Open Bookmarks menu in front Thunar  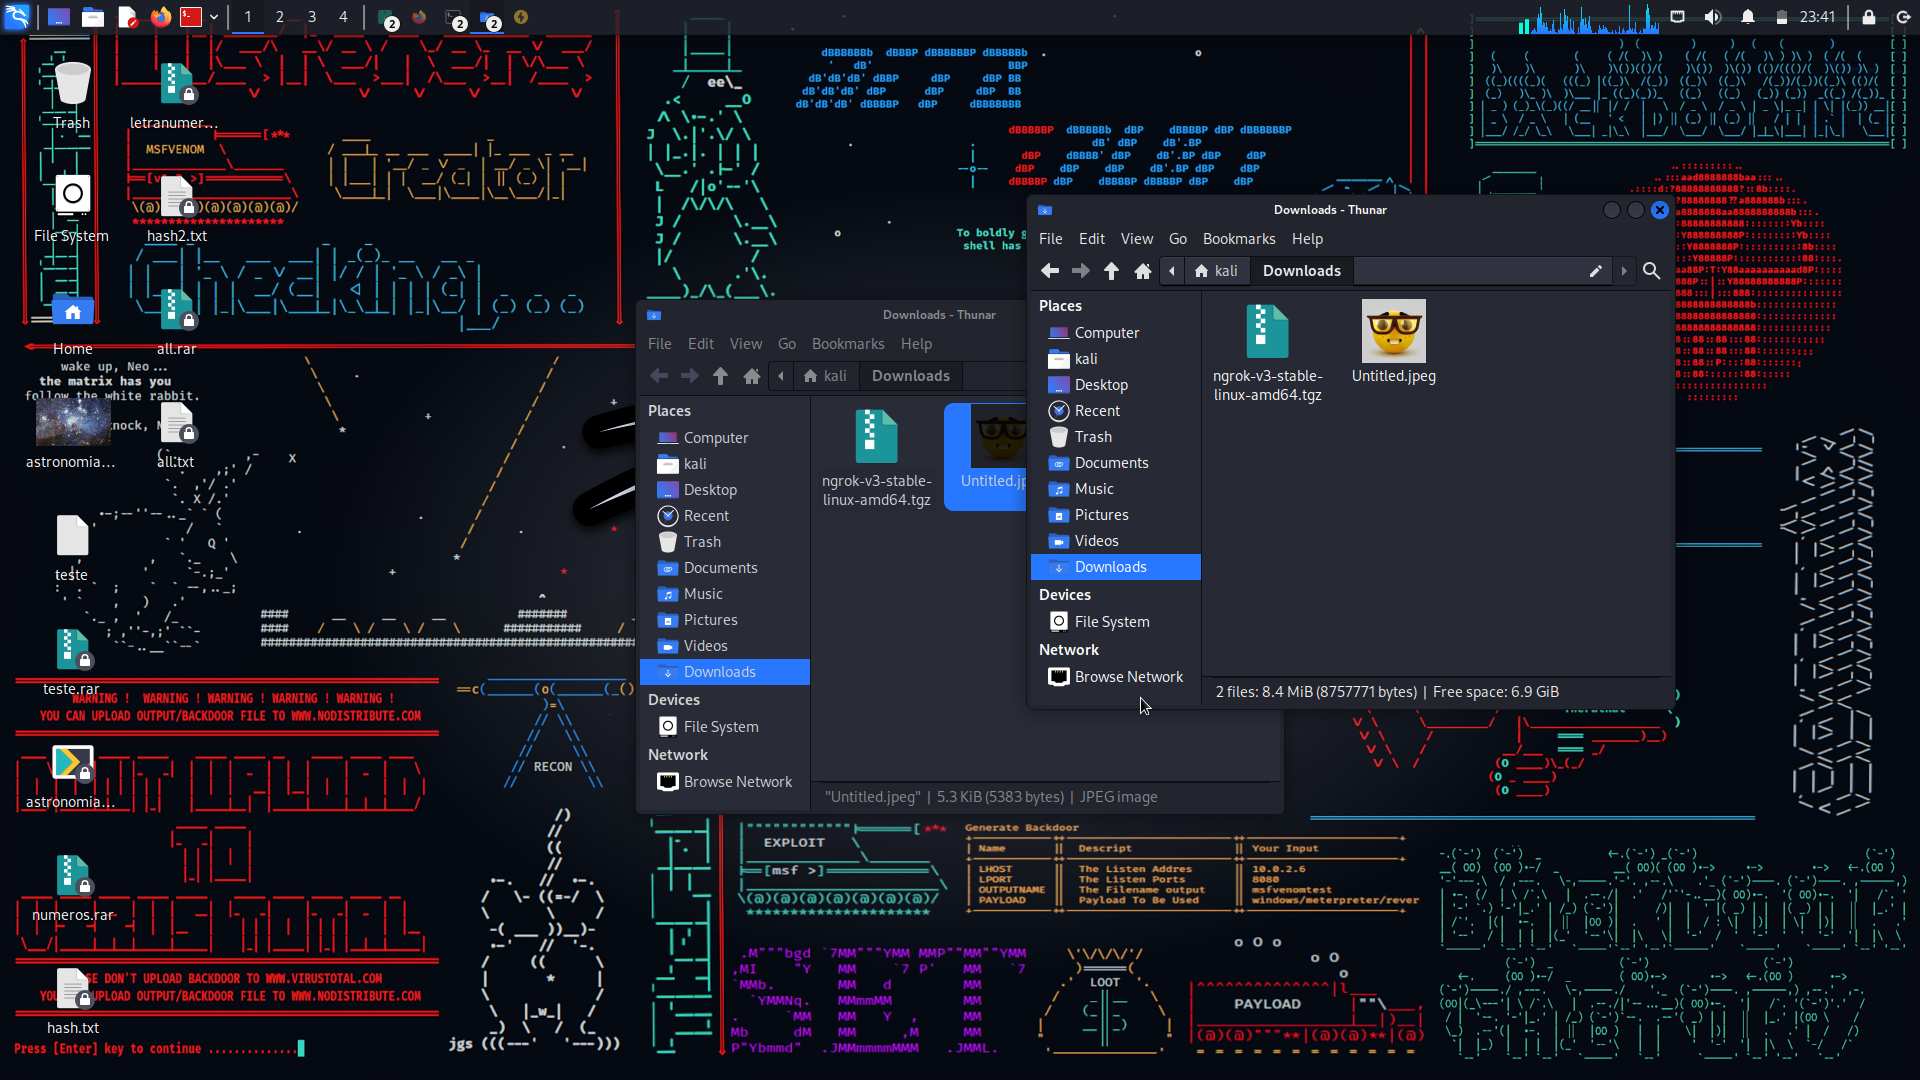point(1238,239)
